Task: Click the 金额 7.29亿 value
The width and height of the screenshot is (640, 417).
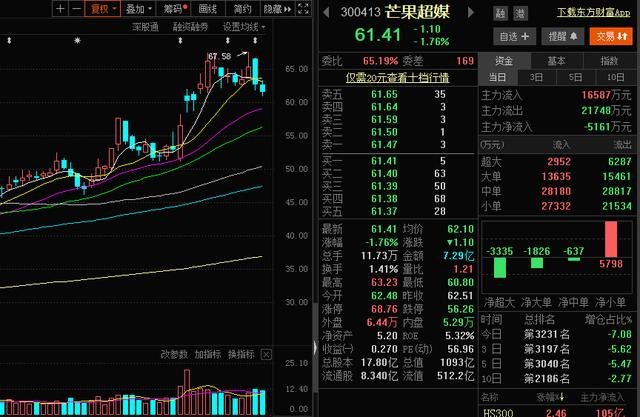Action: click(x=458, y=256)
